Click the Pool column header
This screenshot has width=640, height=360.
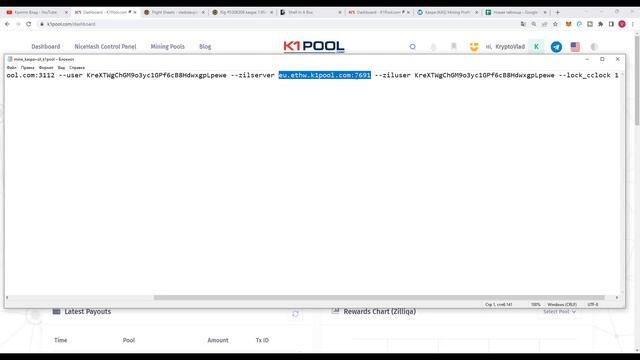tap(129, 340)
